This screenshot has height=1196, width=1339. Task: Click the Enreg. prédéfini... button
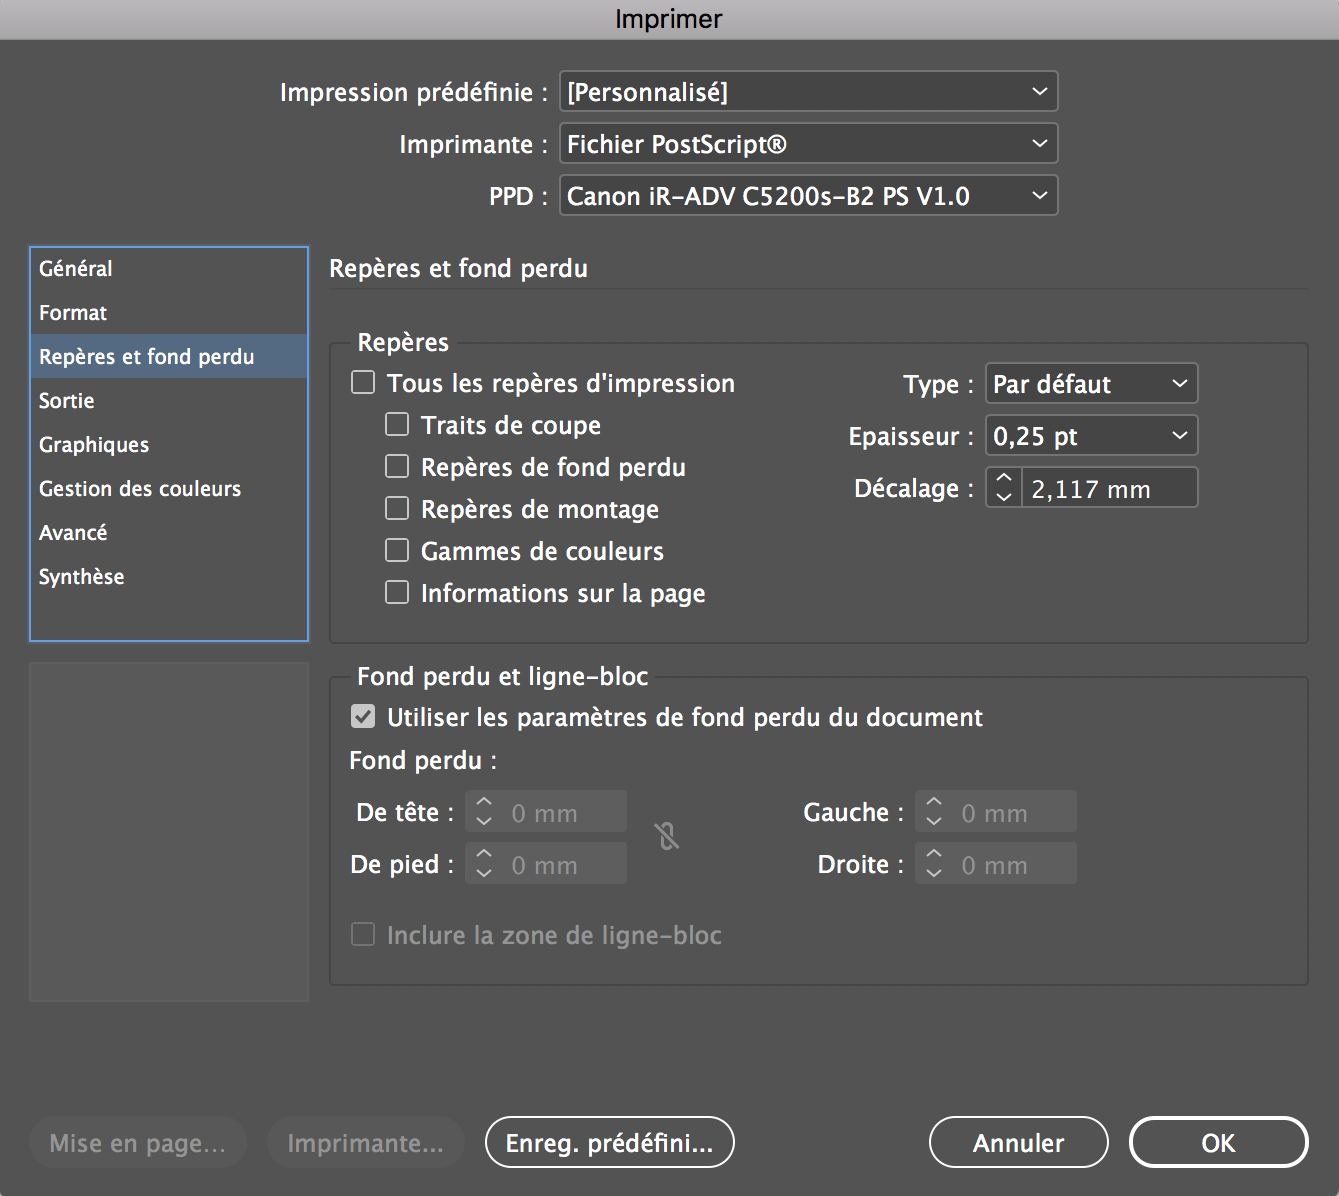609,1143
